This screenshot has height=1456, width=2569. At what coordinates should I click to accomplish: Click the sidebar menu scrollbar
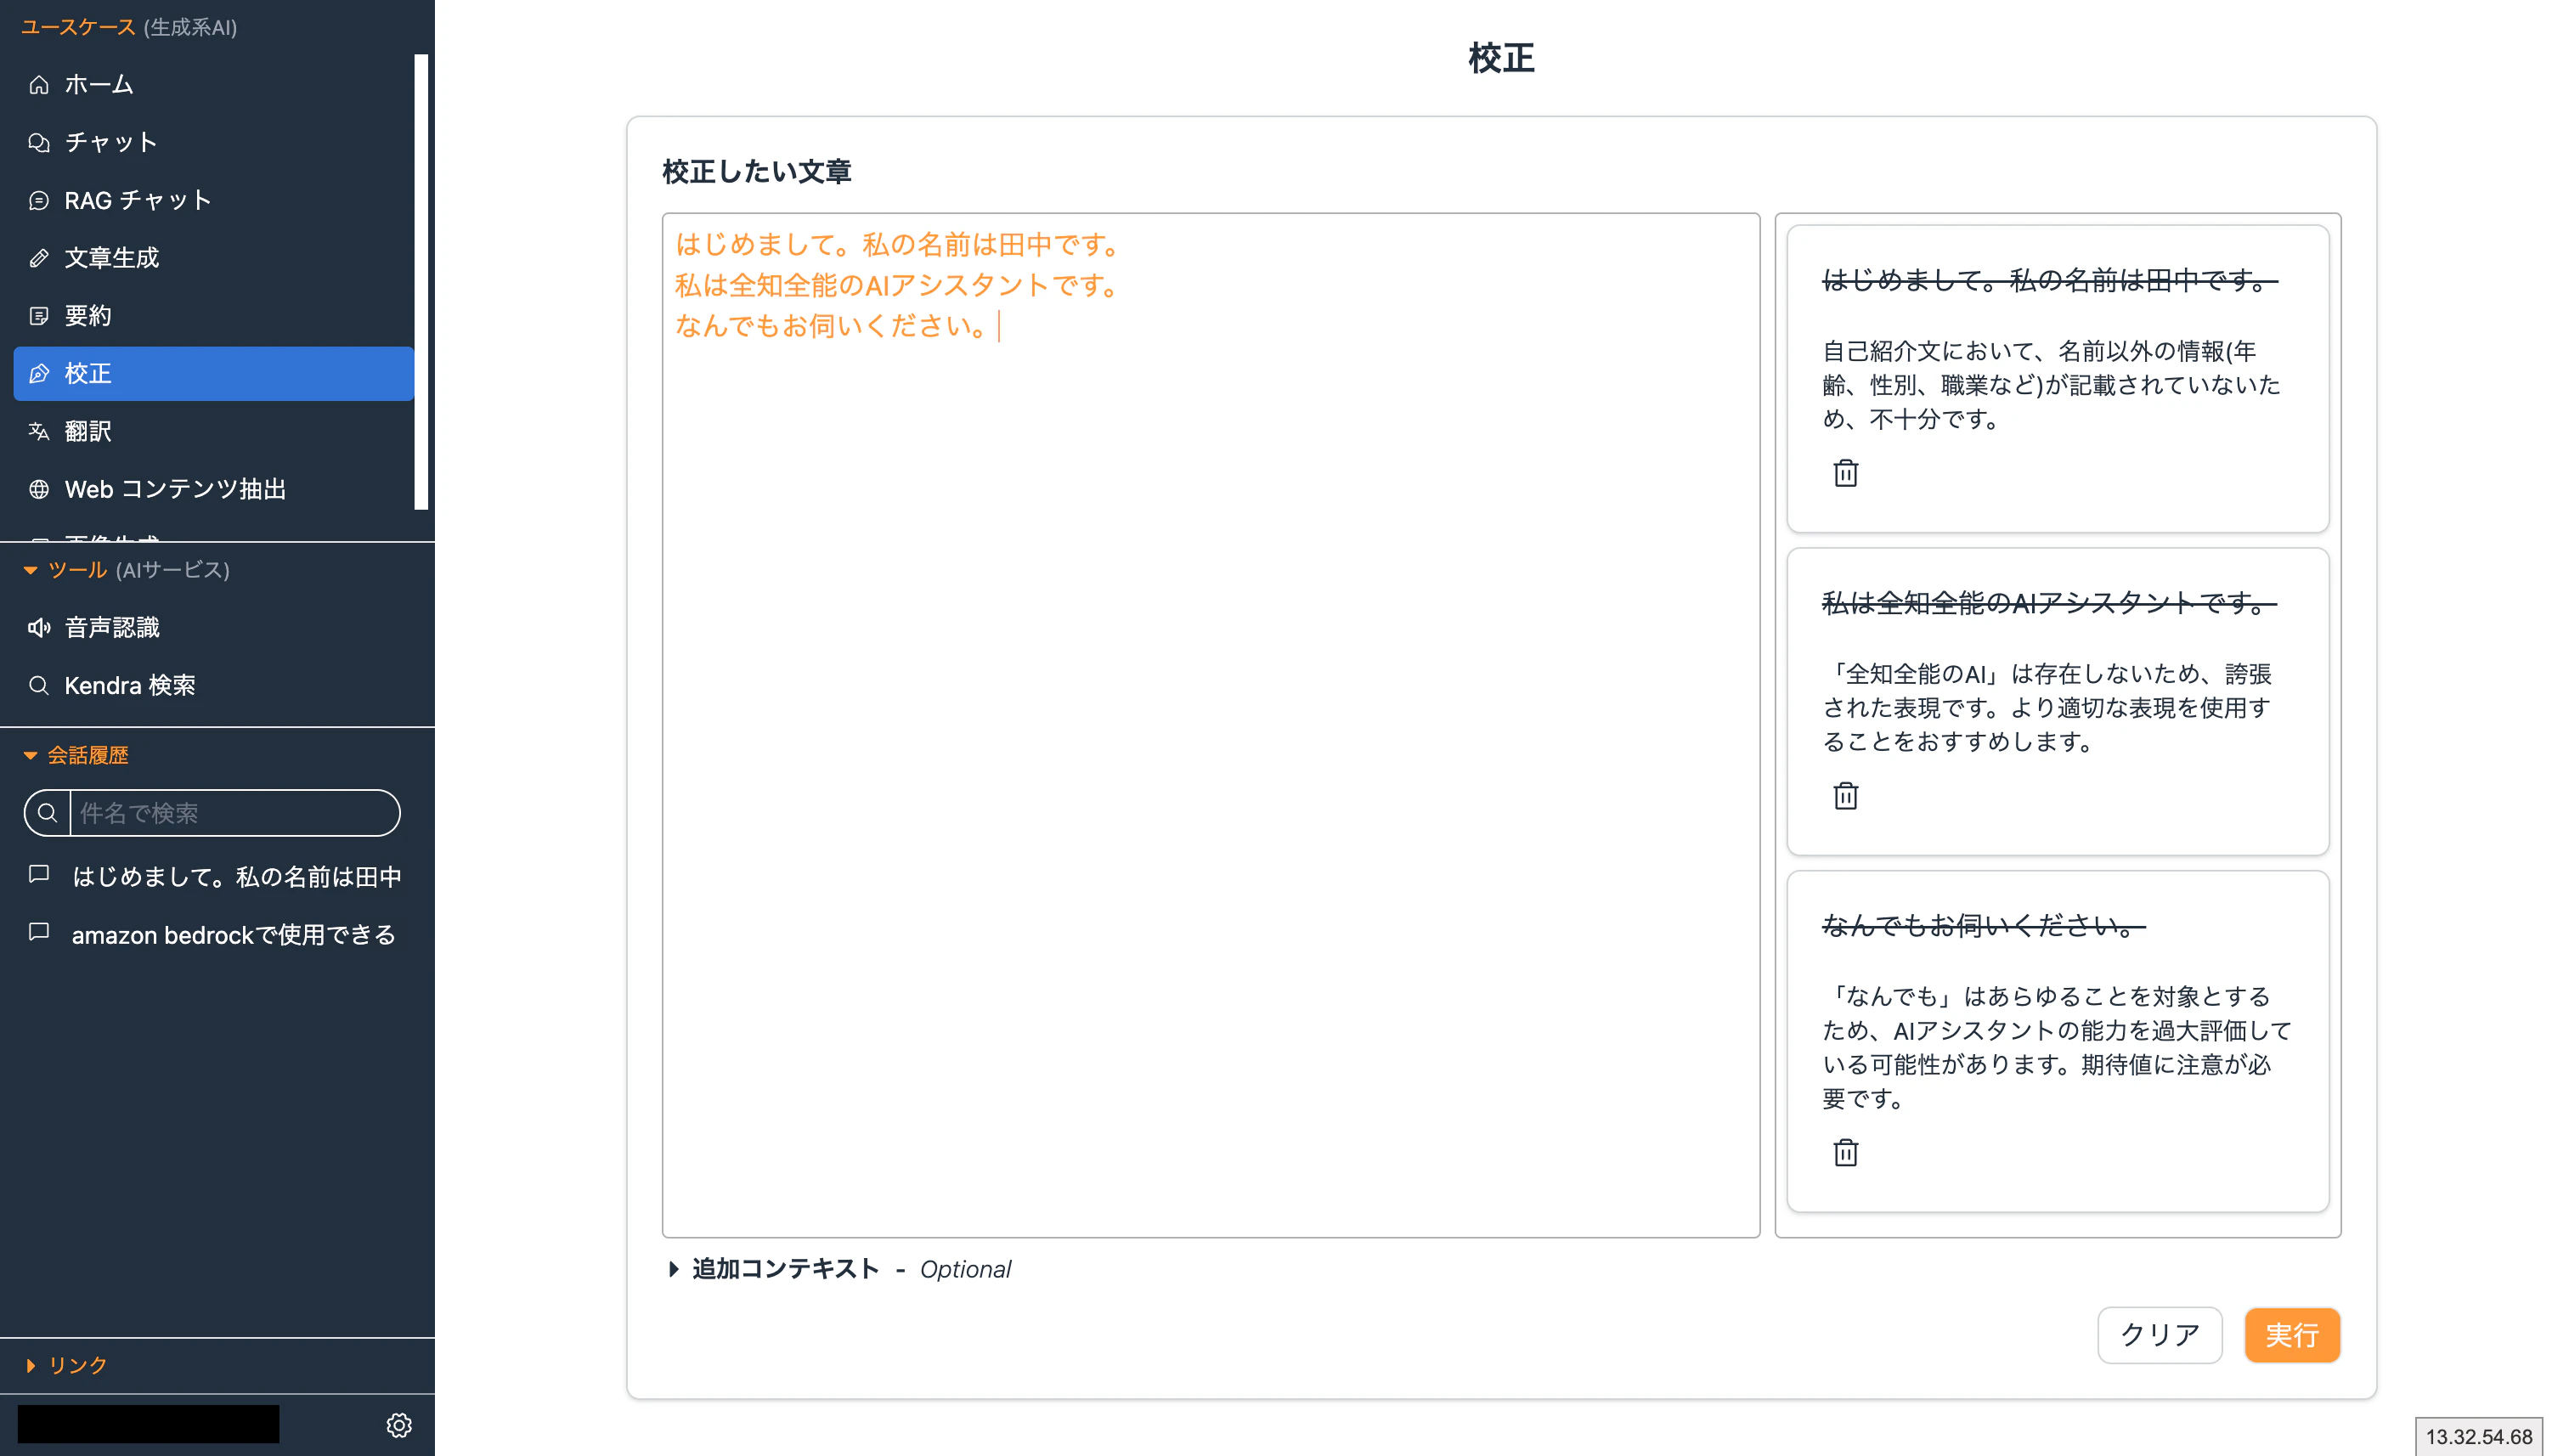(421, 281)
